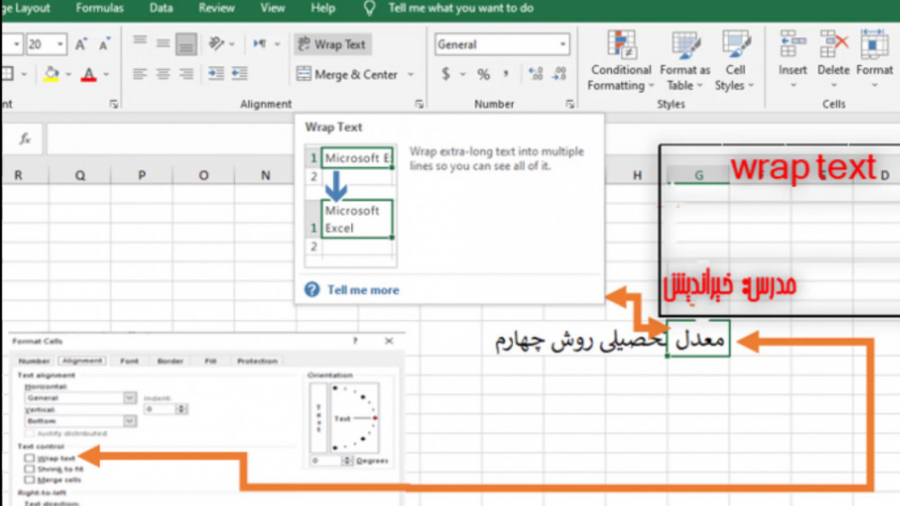Enable Shrink to fit checkbox

point(29,469)
